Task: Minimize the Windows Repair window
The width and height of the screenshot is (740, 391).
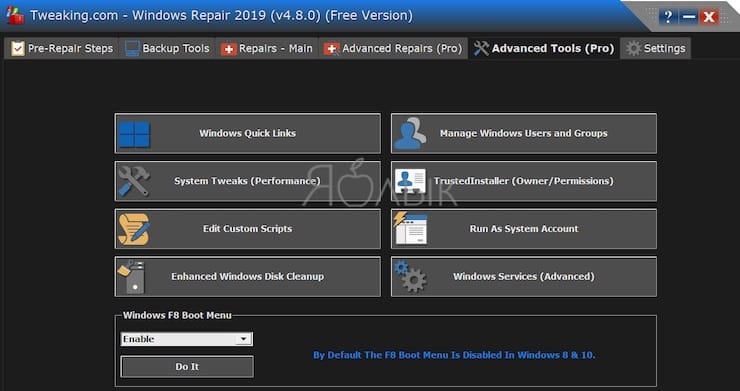Action: (689, 17)
